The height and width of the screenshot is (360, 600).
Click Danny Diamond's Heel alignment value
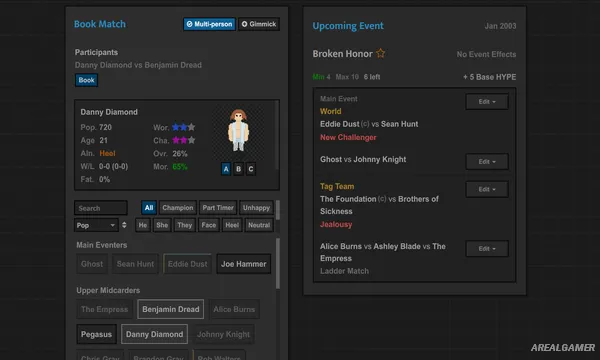point(107,153)
